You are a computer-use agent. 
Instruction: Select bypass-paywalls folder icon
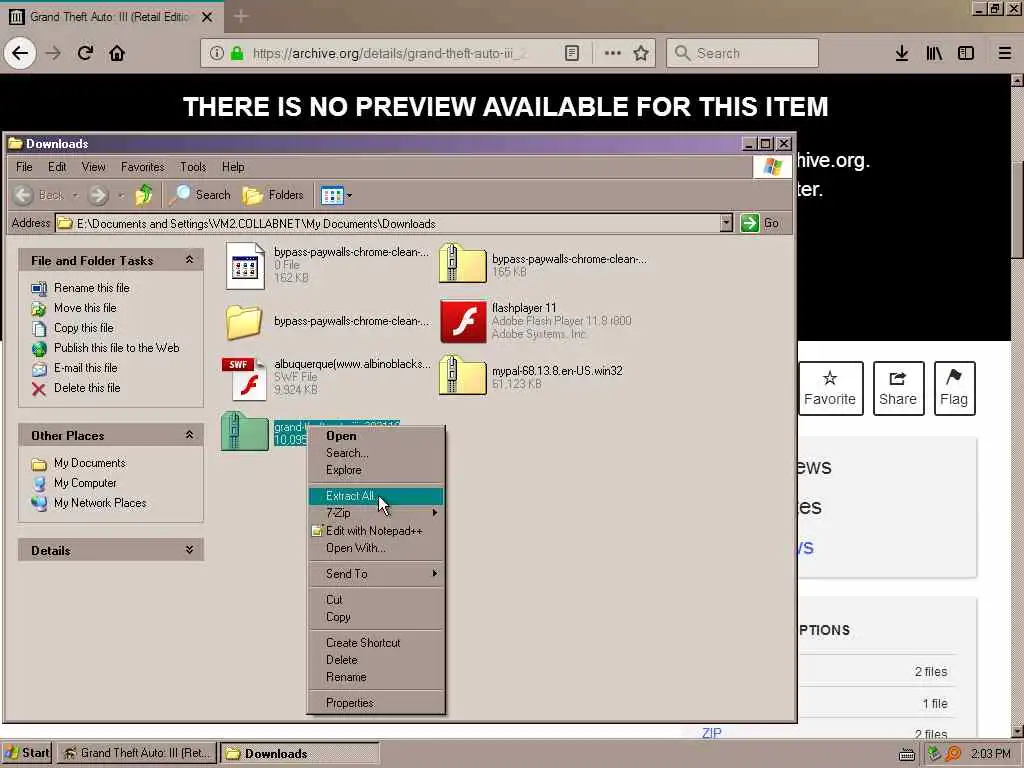[x=244, y=321]
